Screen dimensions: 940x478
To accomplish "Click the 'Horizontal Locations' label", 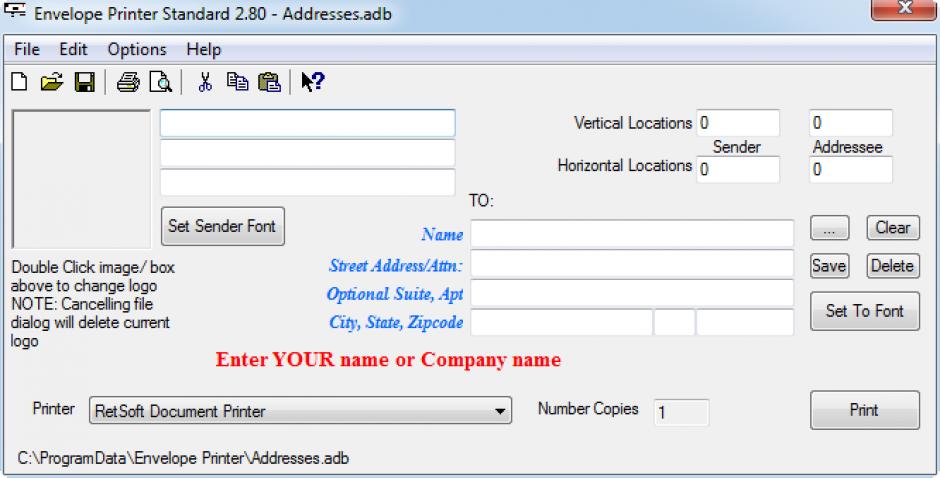I will point(625,166).
